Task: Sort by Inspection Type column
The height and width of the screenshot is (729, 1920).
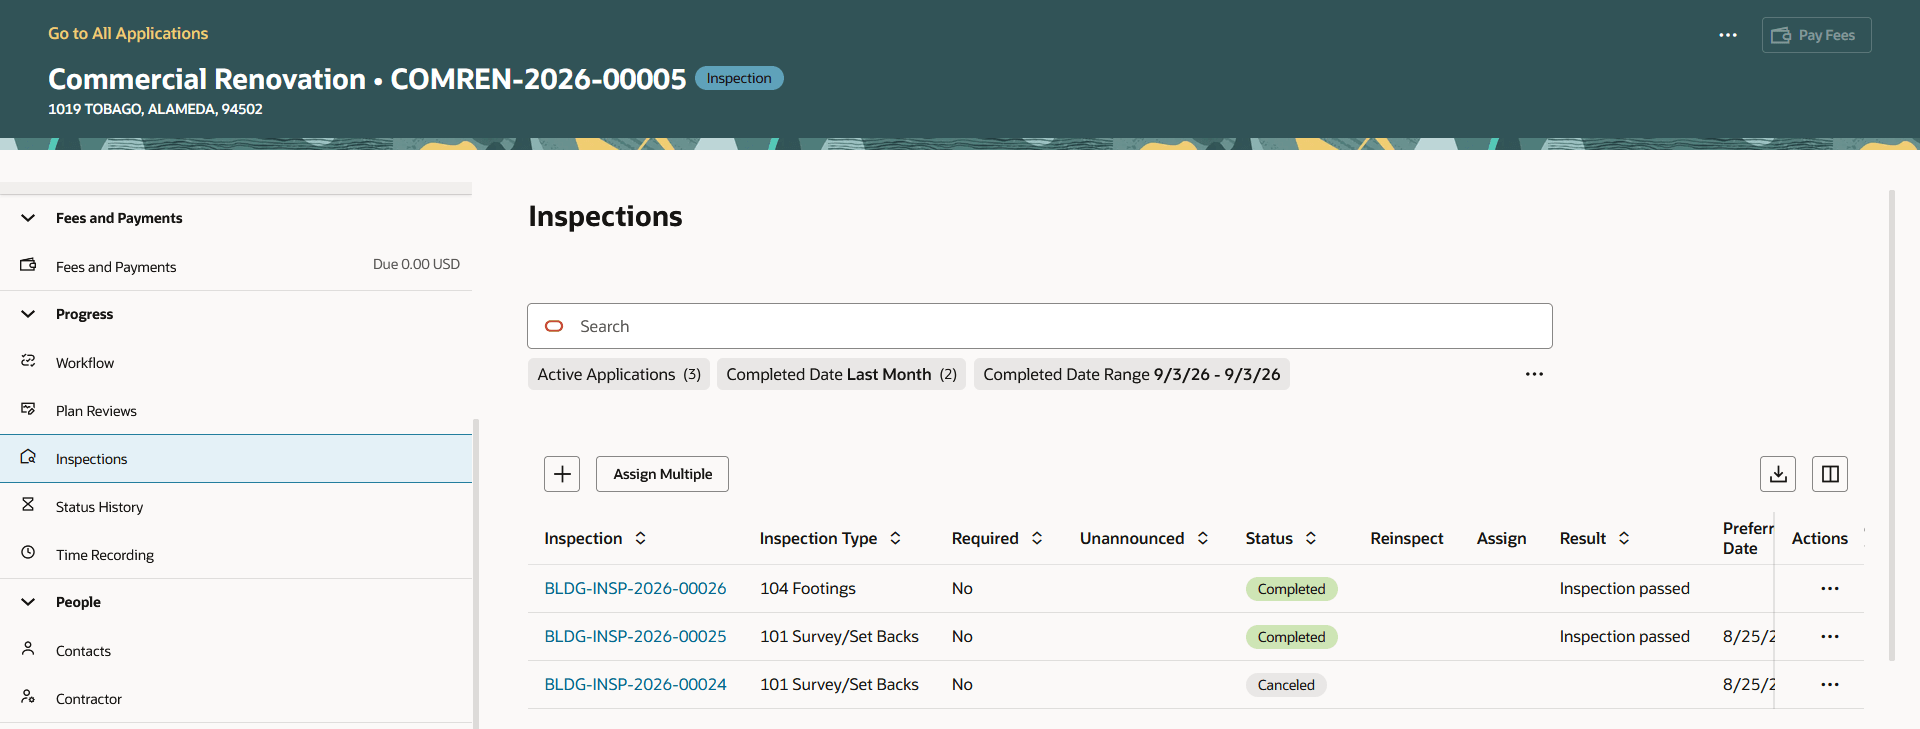Action: 896,538
